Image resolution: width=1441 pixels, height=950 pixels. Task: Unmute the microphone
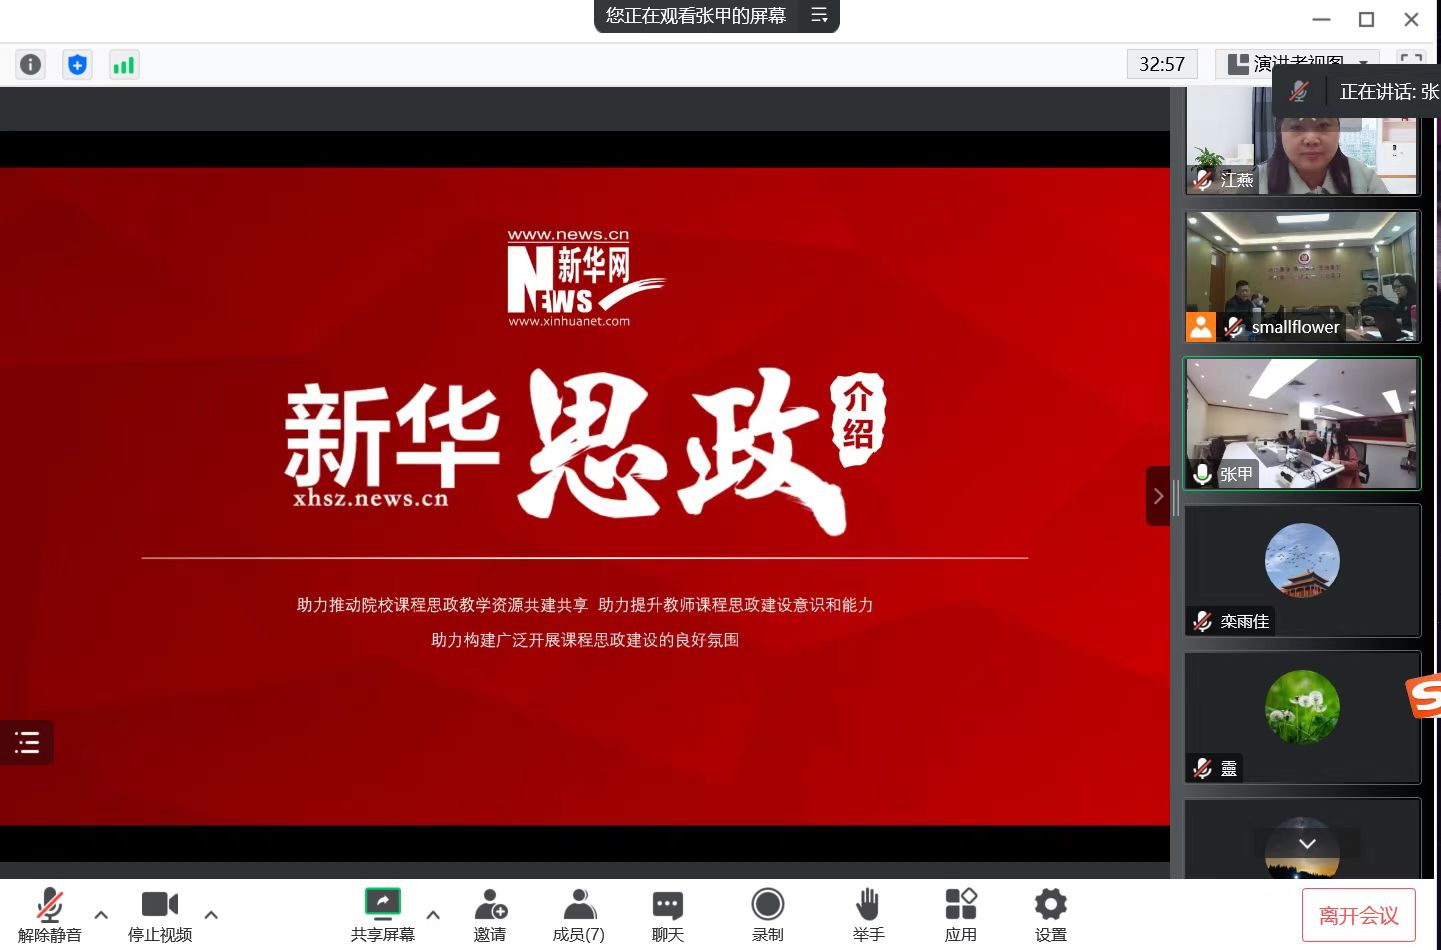(x=49, y=914)
